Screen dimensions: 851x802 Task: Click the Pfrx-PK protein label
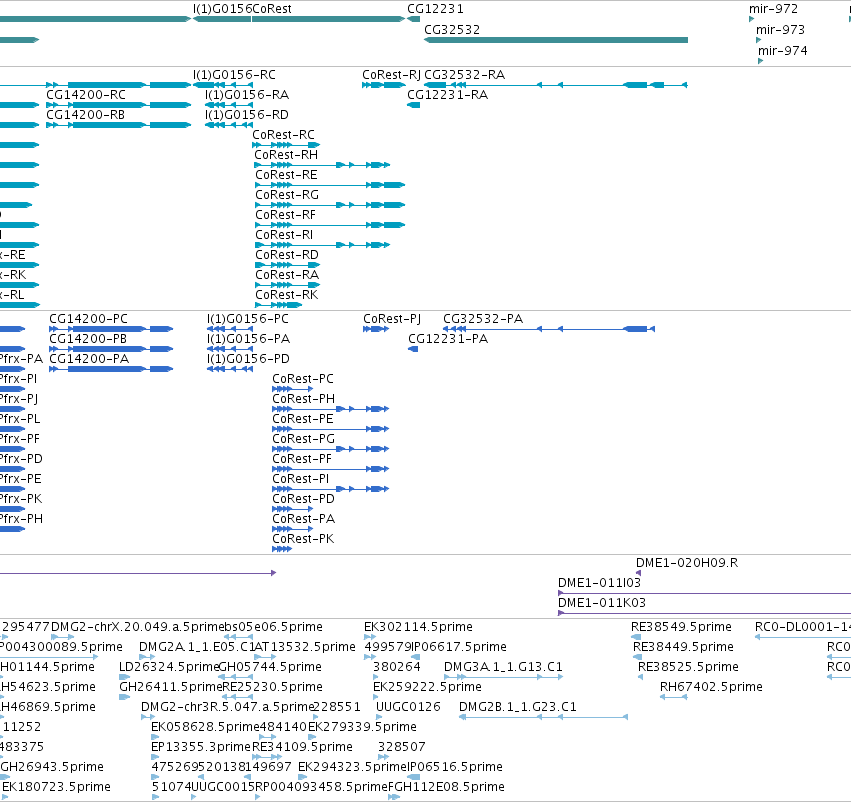tap(21, 499)
